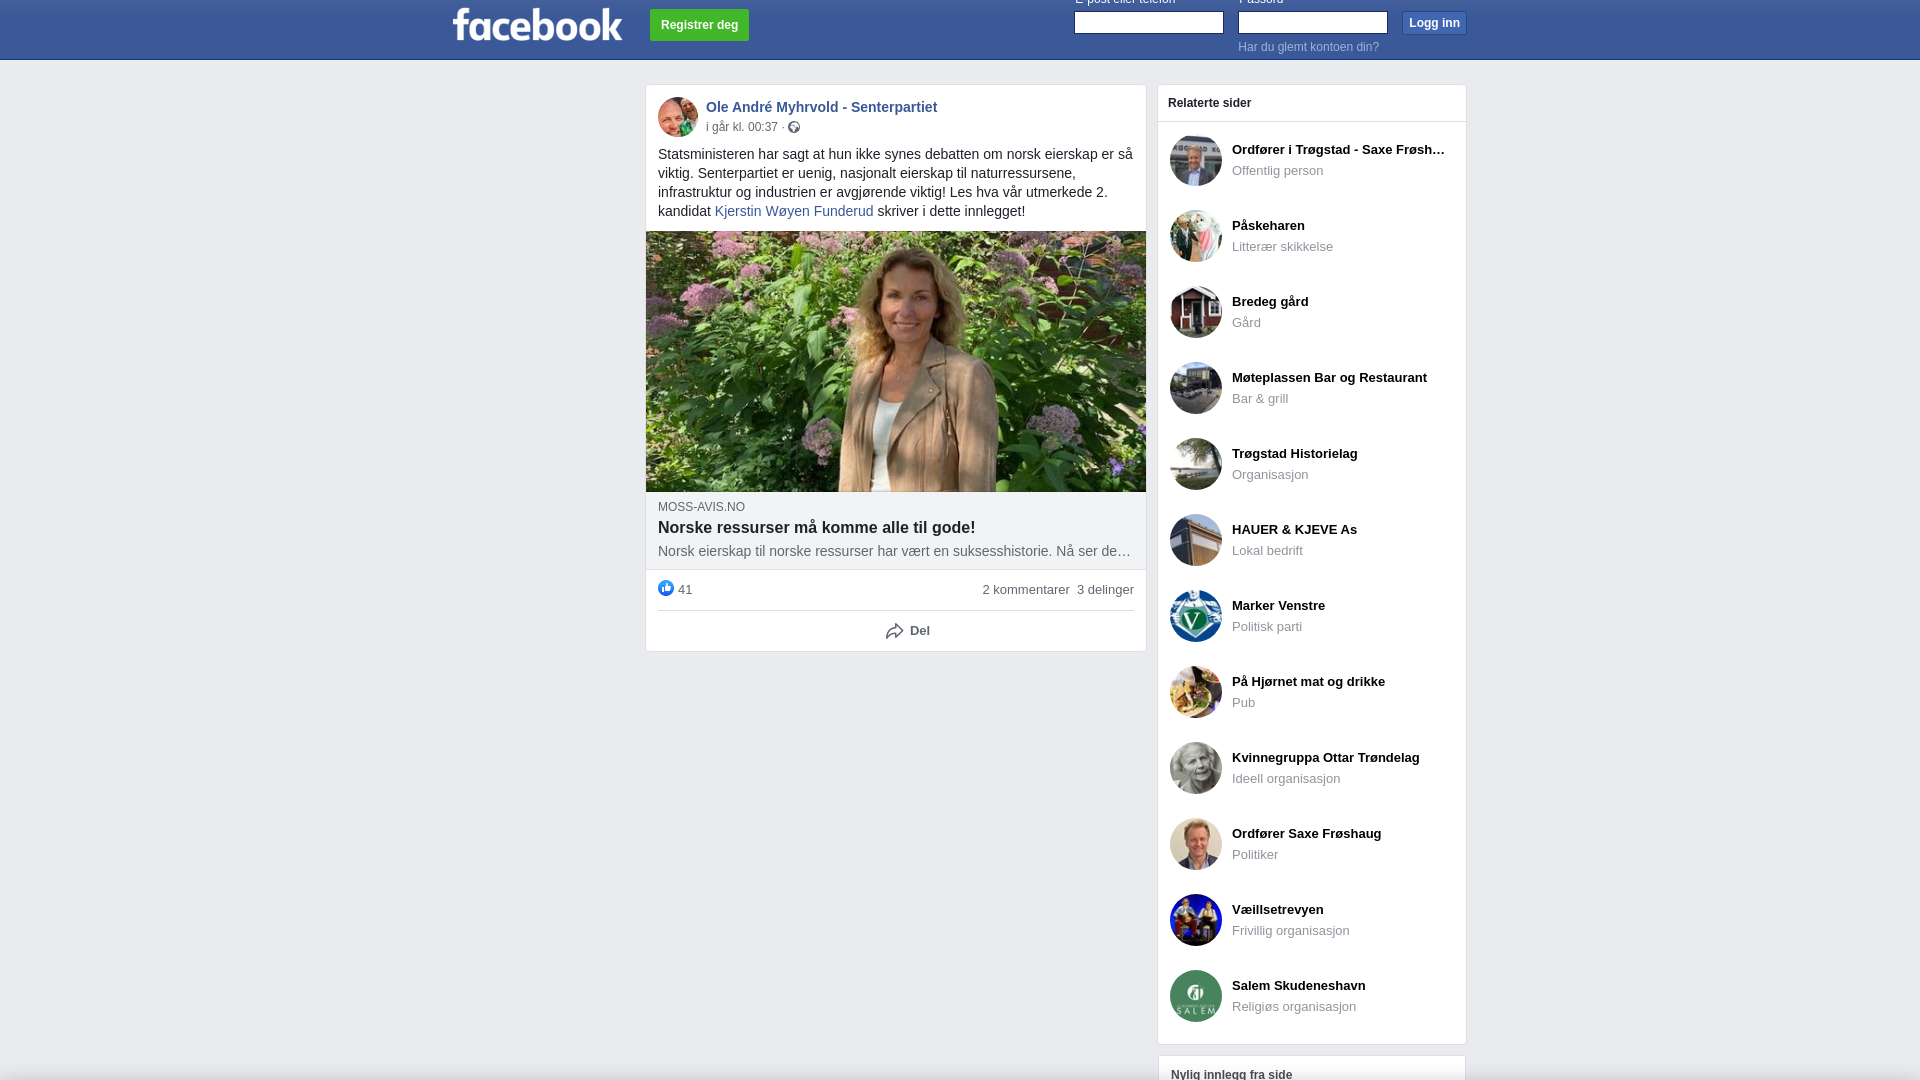
Task: Open the 3 delinger link
Action: [x=1105, y=590]
